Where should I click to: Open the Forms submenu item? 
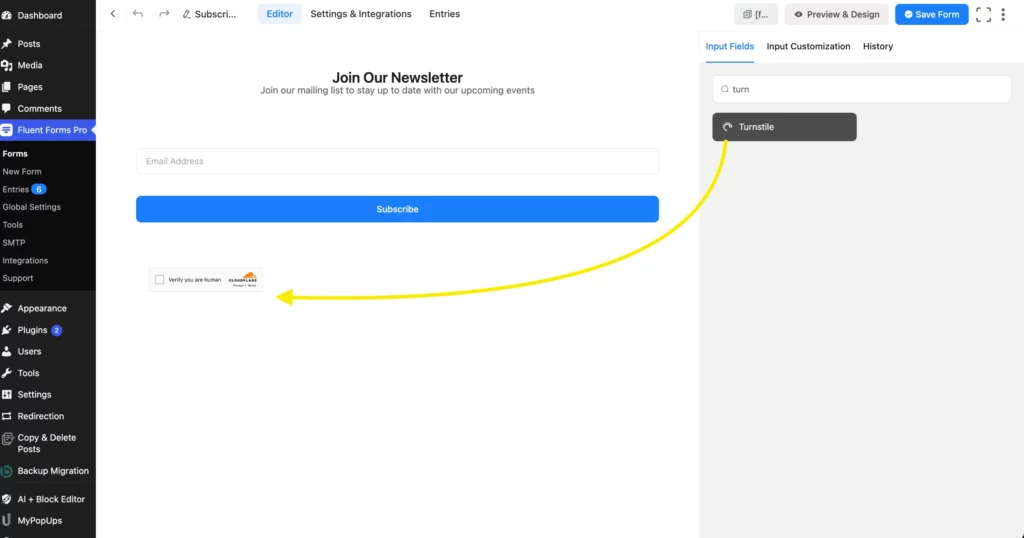(x=15, y=153)
